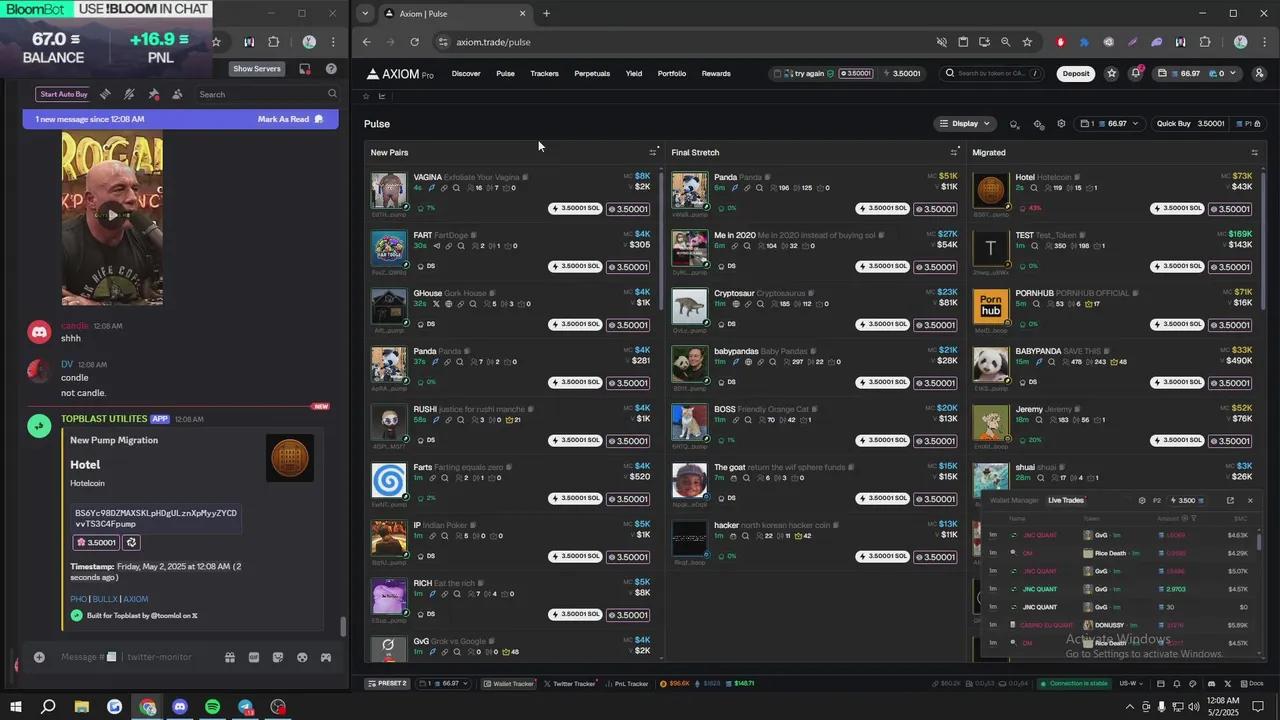Open Migrated filter settings icon
Screen dimensions: 1280x720
click(1254, 152)
